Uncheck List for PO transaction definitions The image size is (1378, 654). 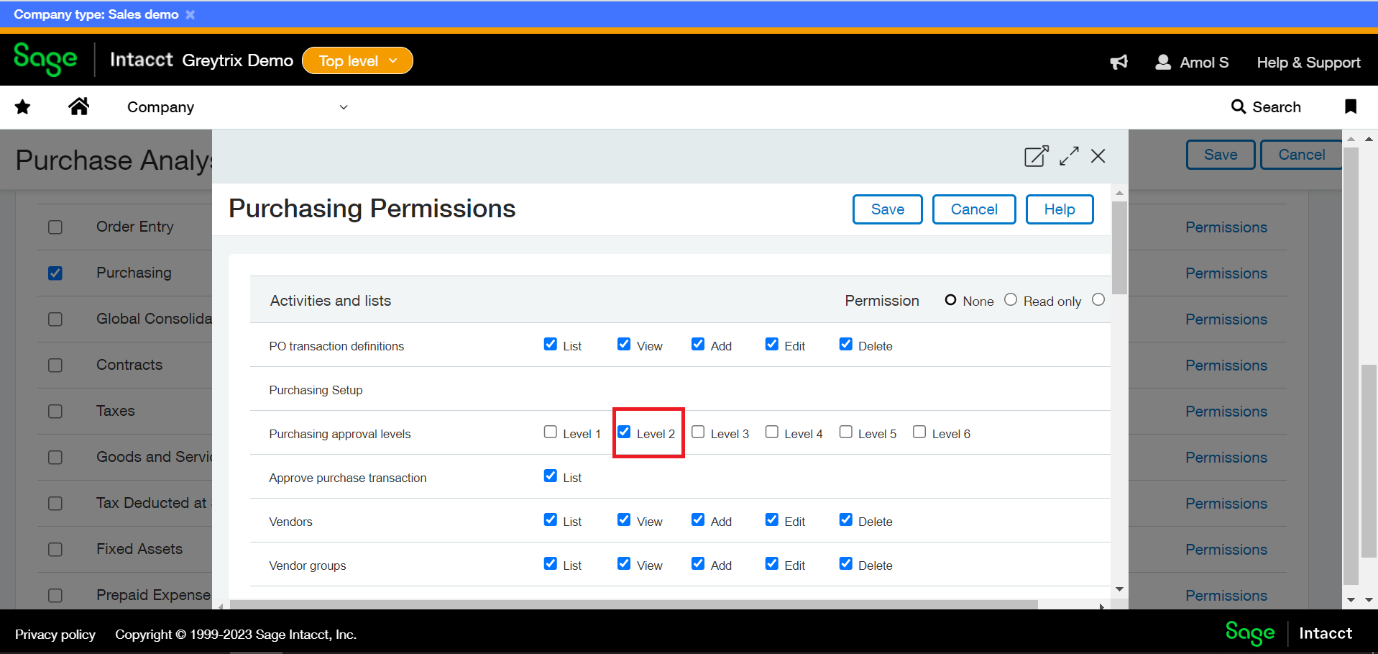(550, 344)
